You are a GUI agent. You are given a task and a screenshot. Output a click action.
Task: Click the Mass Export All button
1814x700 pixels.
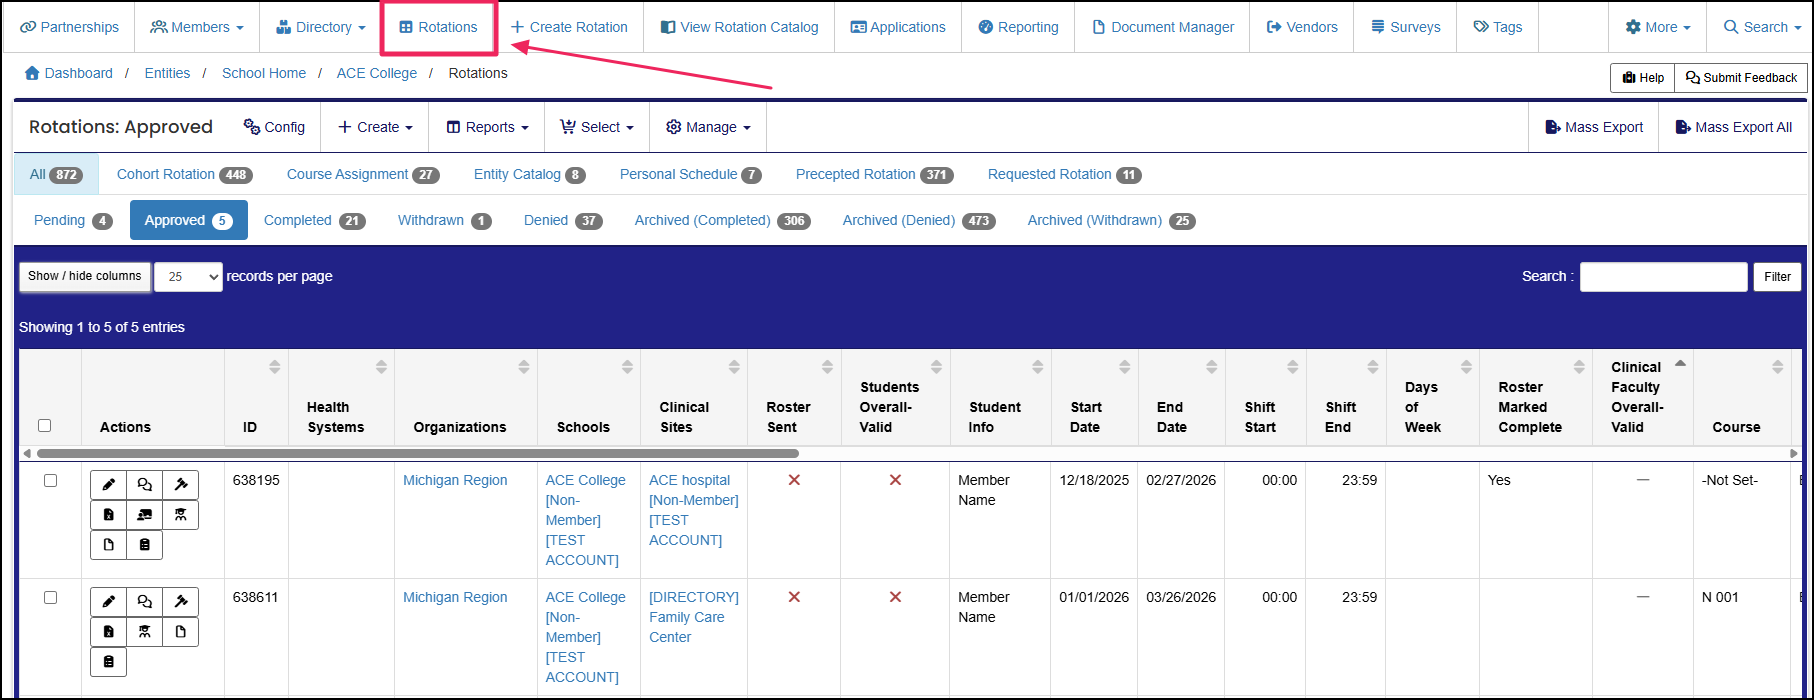tap(1733, 127)
